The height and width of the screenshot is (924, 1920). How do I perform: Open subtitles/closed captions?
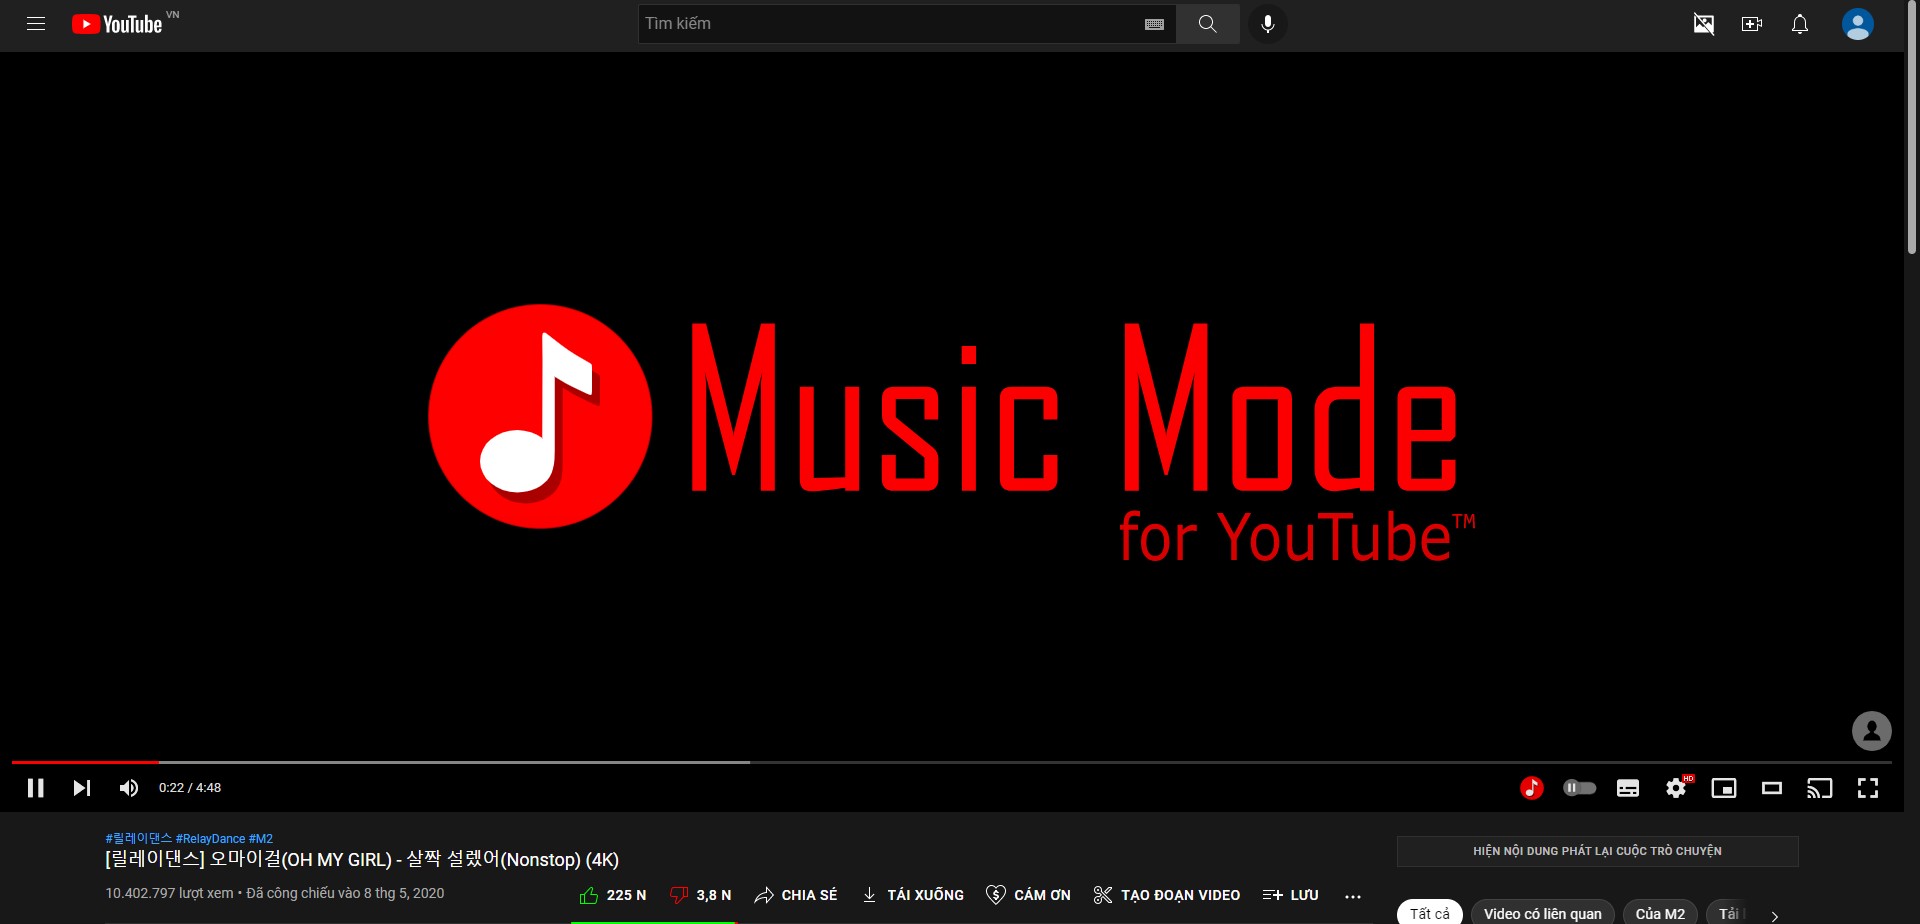coord(1628,788)
